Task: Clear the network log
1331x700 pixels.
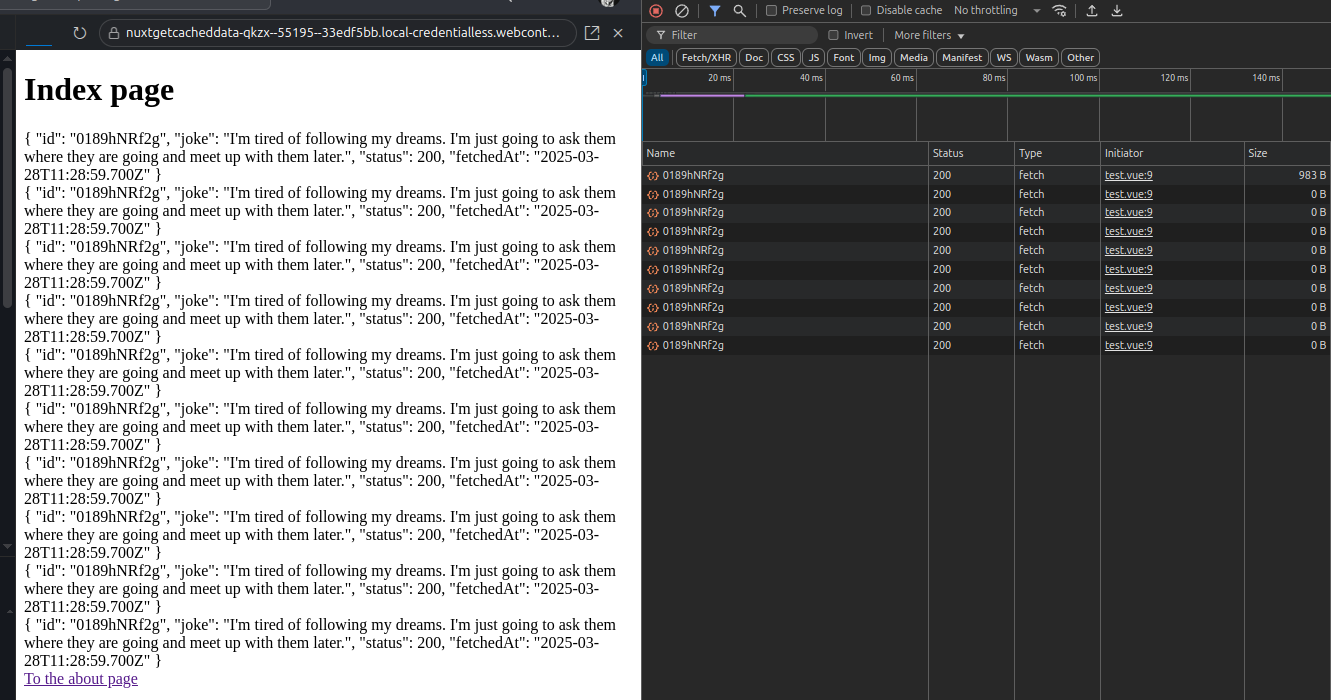Action: pyautogui.click(x=682, y=11)
